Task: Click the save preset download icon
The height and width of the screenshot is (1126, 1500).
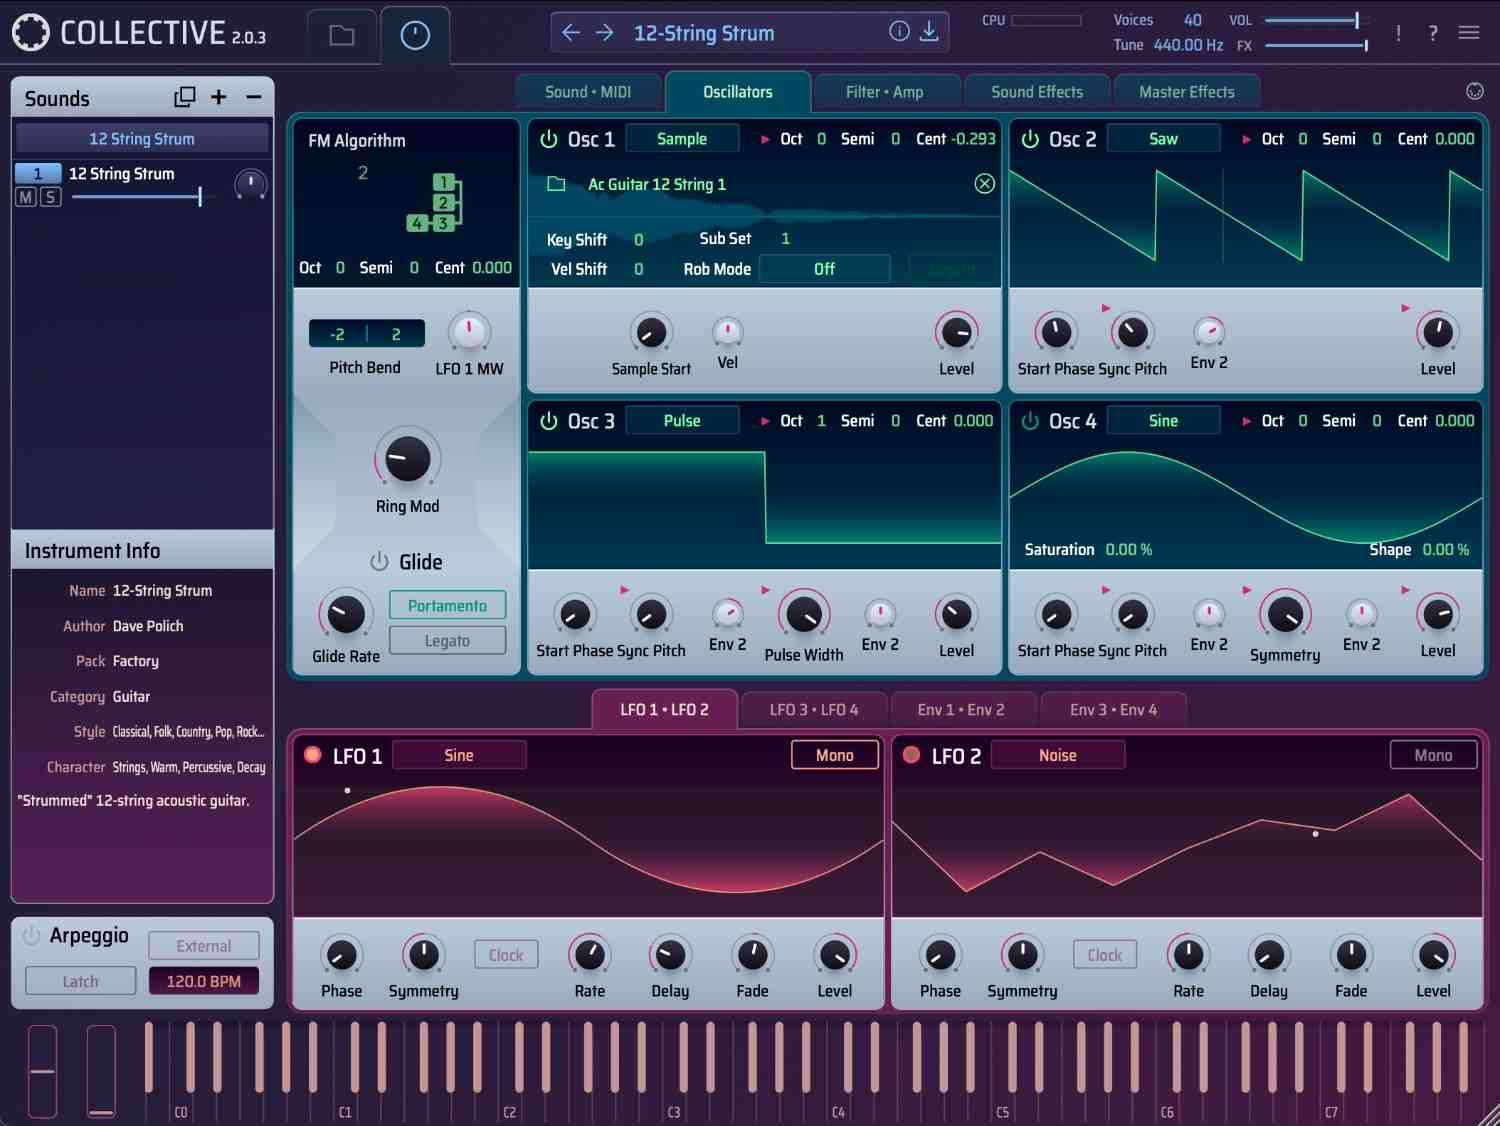Action: coord(929,32)
